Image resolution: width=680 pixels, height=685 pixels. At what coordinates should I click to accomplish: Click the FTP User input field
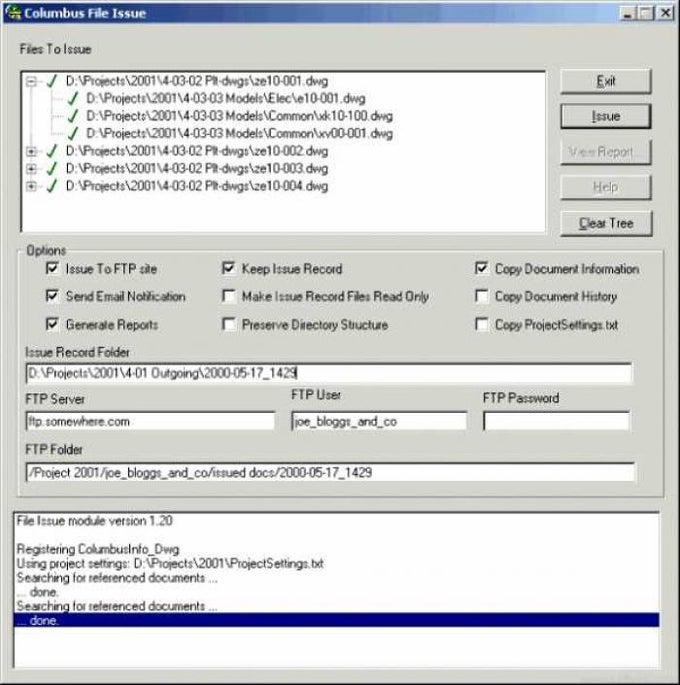[379, 422]
